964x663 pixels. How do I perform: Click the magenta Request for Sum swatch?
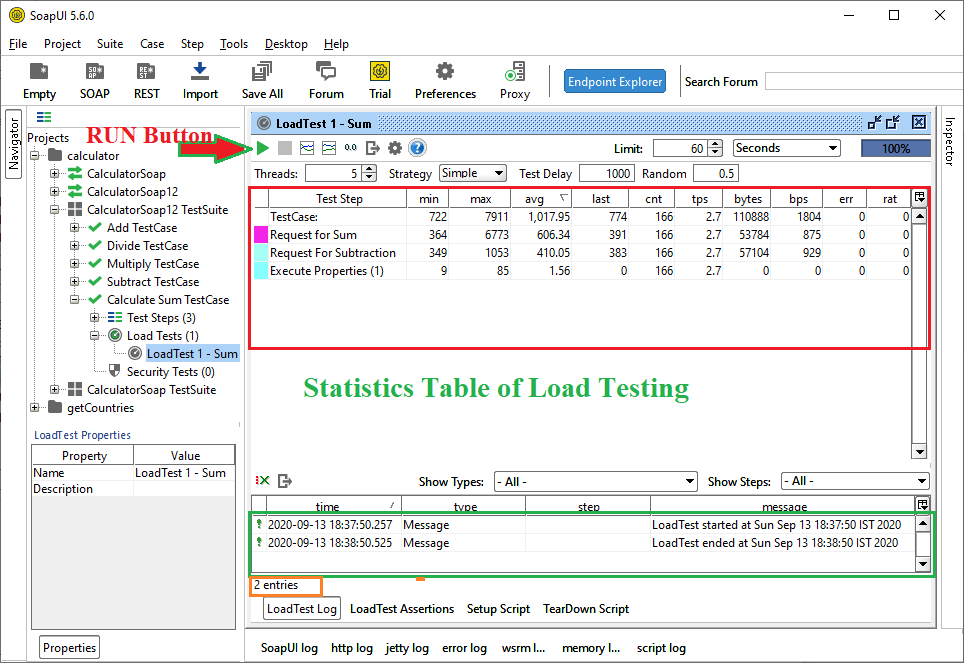[261, 234]
